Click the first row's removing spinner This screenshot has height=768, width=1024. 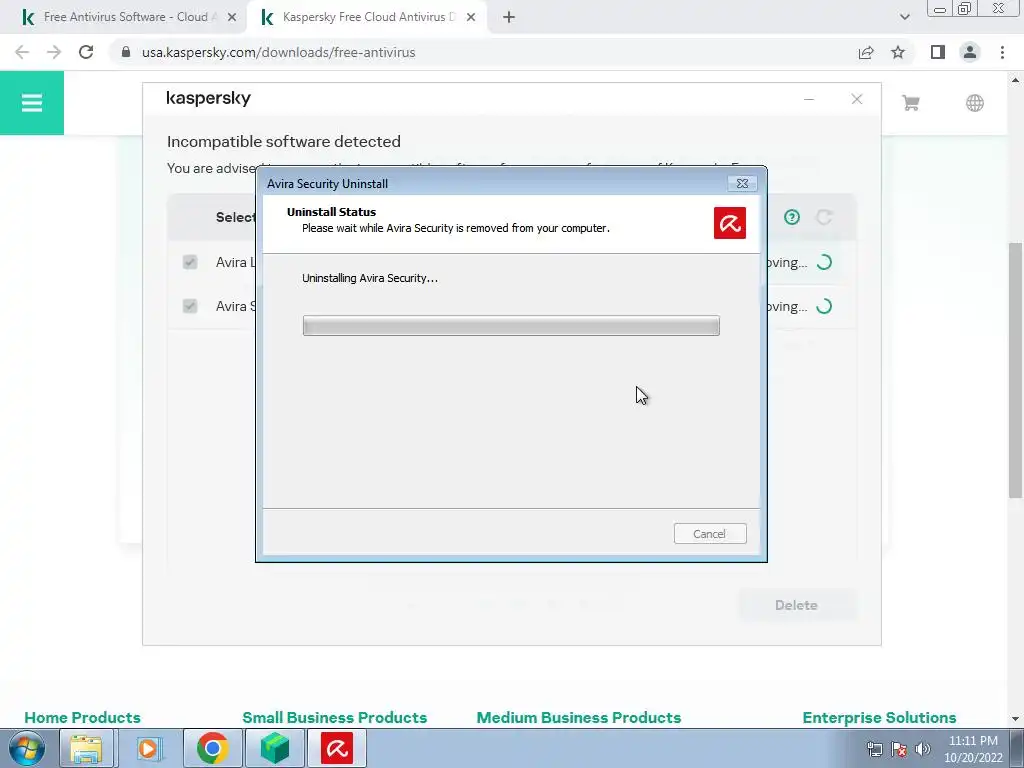pyautogui.click(x=824, y=263)
